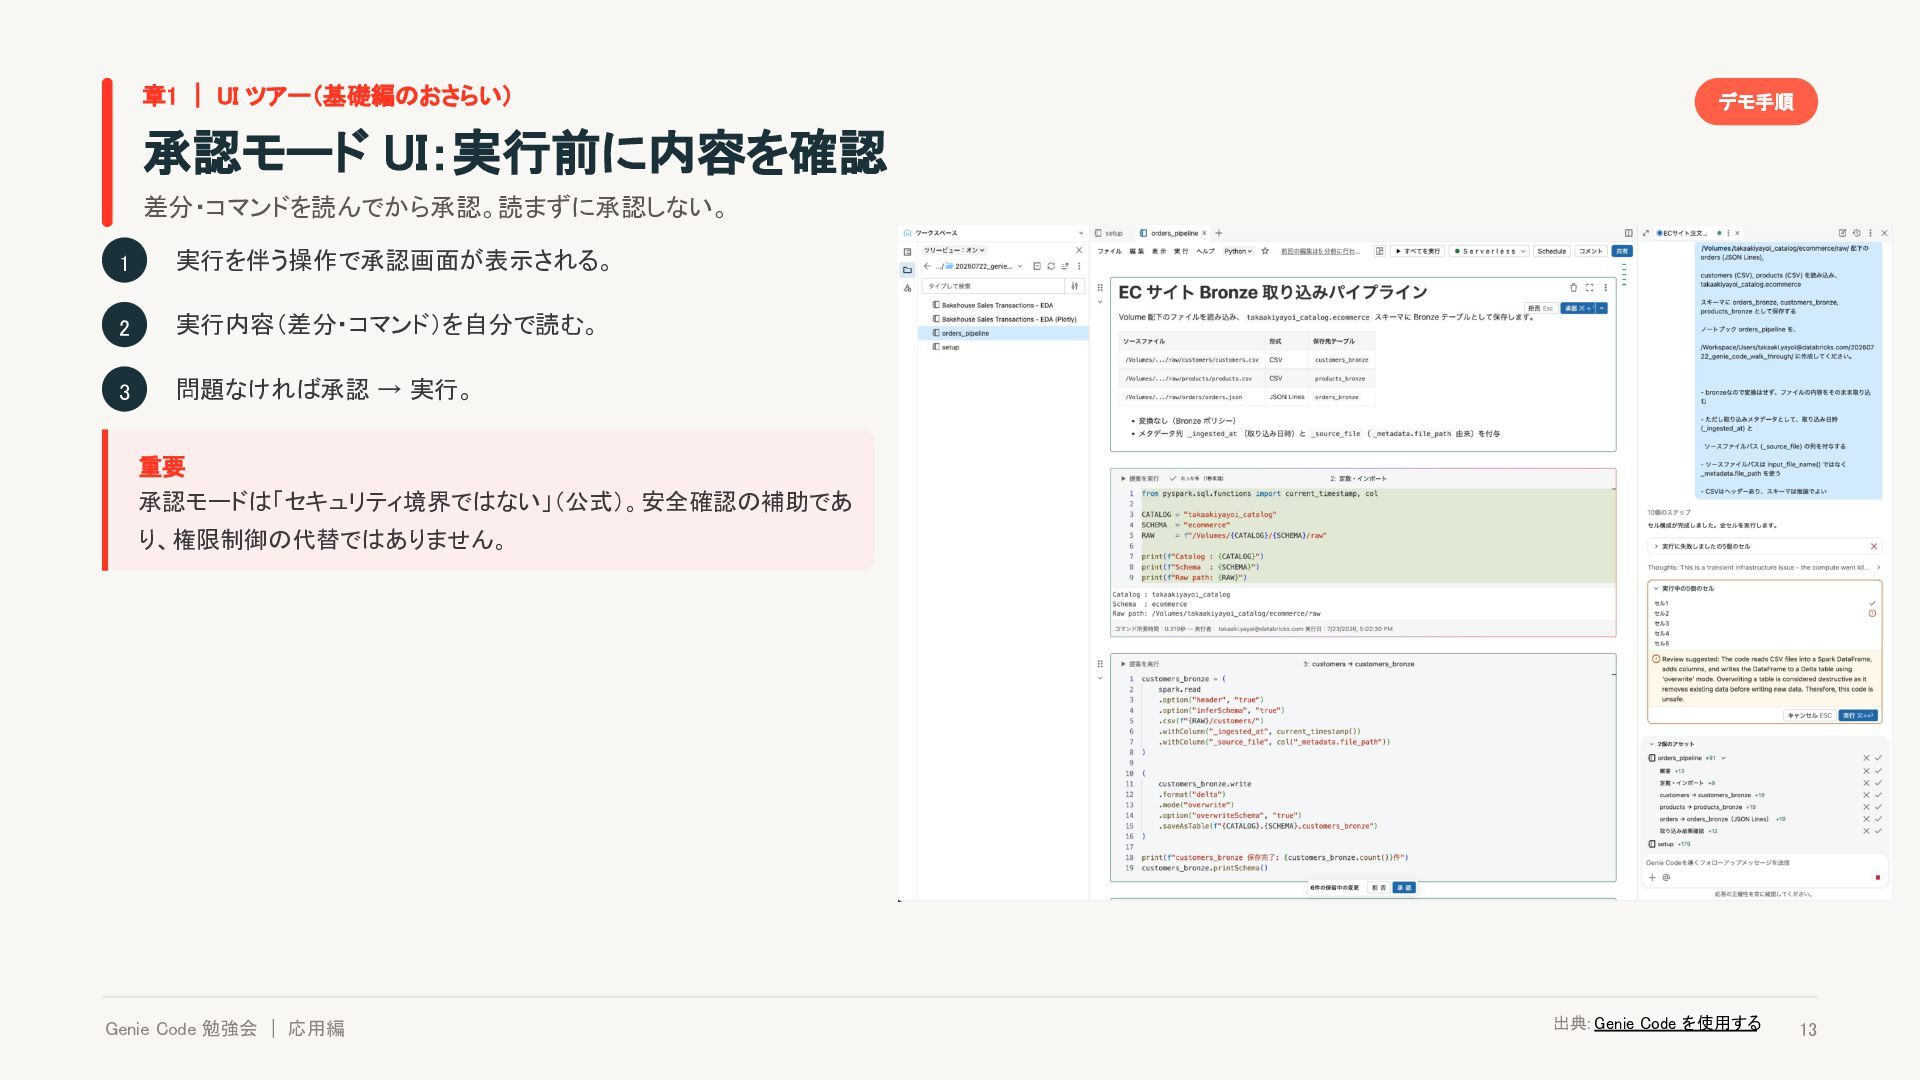
Task: Start a new chat with compose icon
Action: 1842,233
